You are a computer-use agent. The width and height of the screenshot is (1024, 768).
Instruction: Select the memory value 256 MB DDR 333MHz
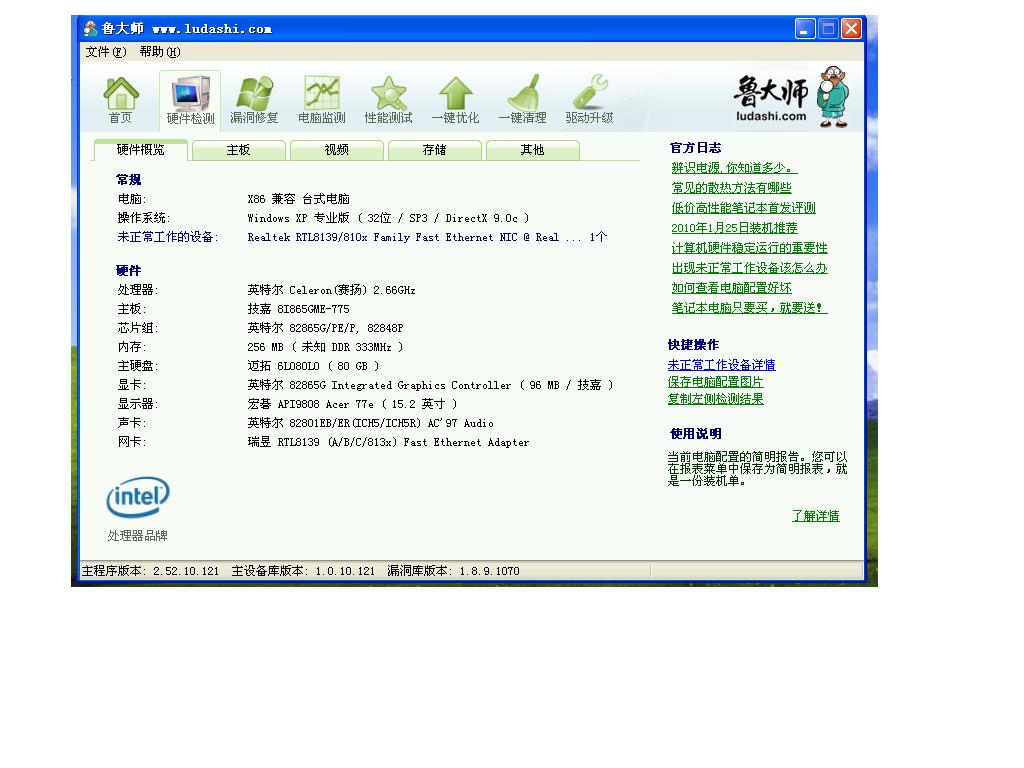click(325, 347)
